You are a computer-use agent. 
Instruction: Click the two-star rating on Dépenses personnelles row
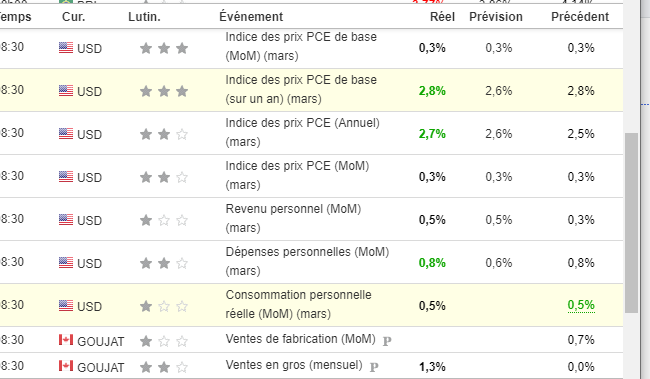[x=164, y=263]
